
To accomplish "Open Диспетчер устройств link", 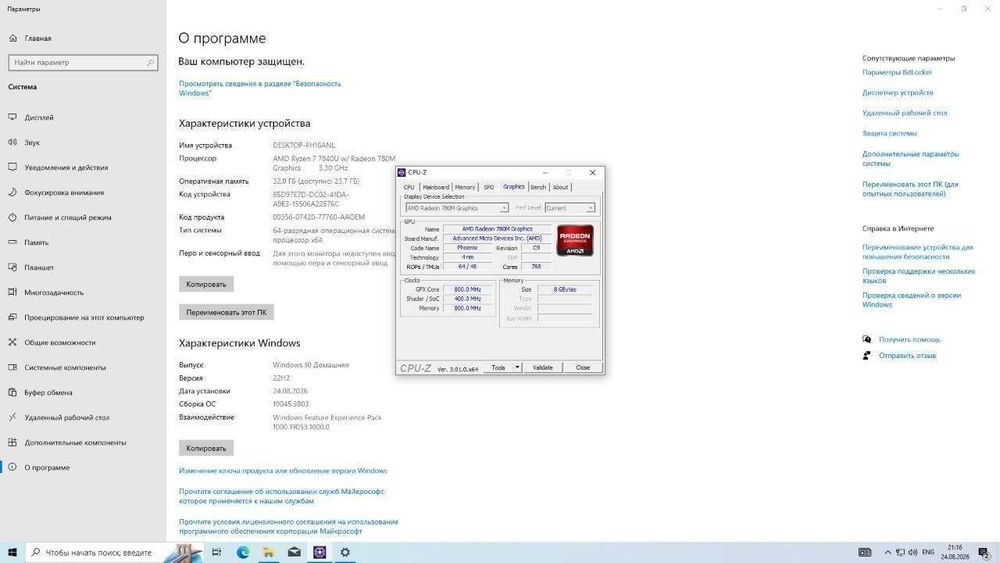I will point(897,92).
